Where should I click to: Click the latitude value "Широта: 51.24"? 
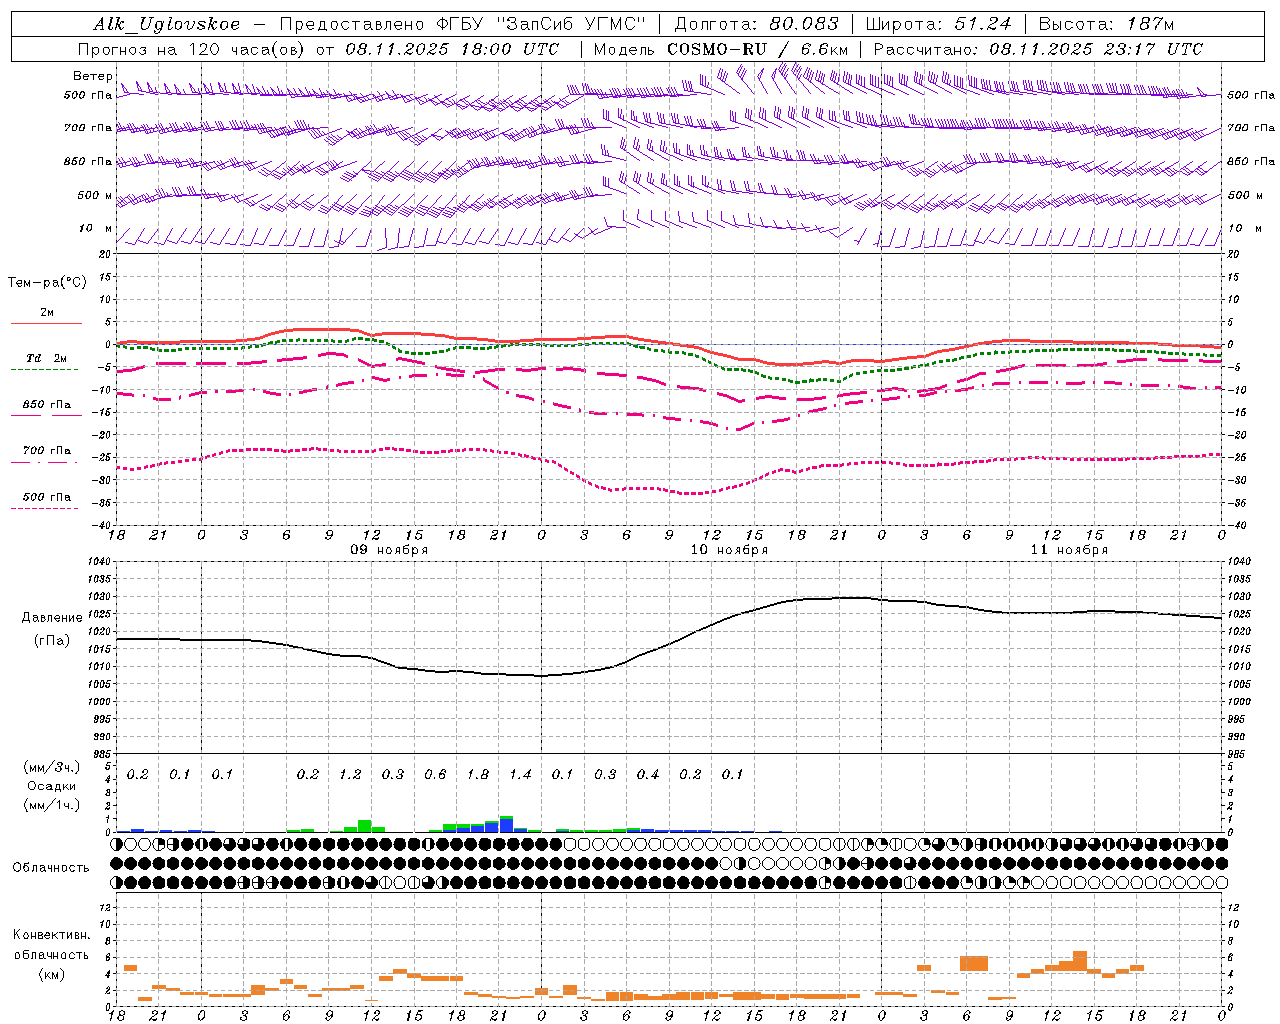(x=938, y=24)
